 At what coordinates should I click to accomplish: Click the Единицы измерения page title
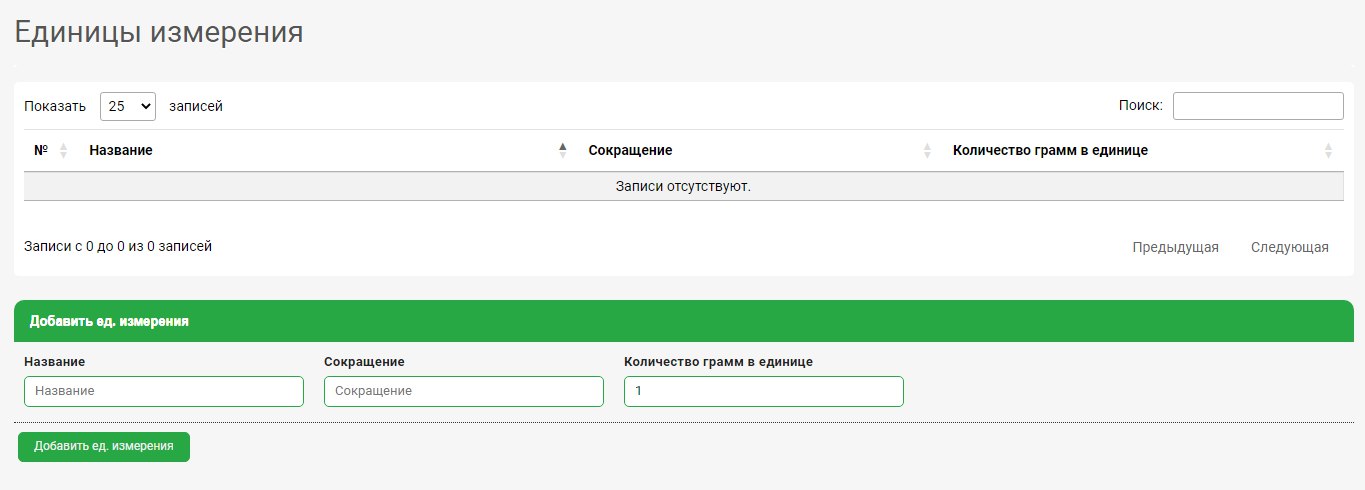coord(158,32)
